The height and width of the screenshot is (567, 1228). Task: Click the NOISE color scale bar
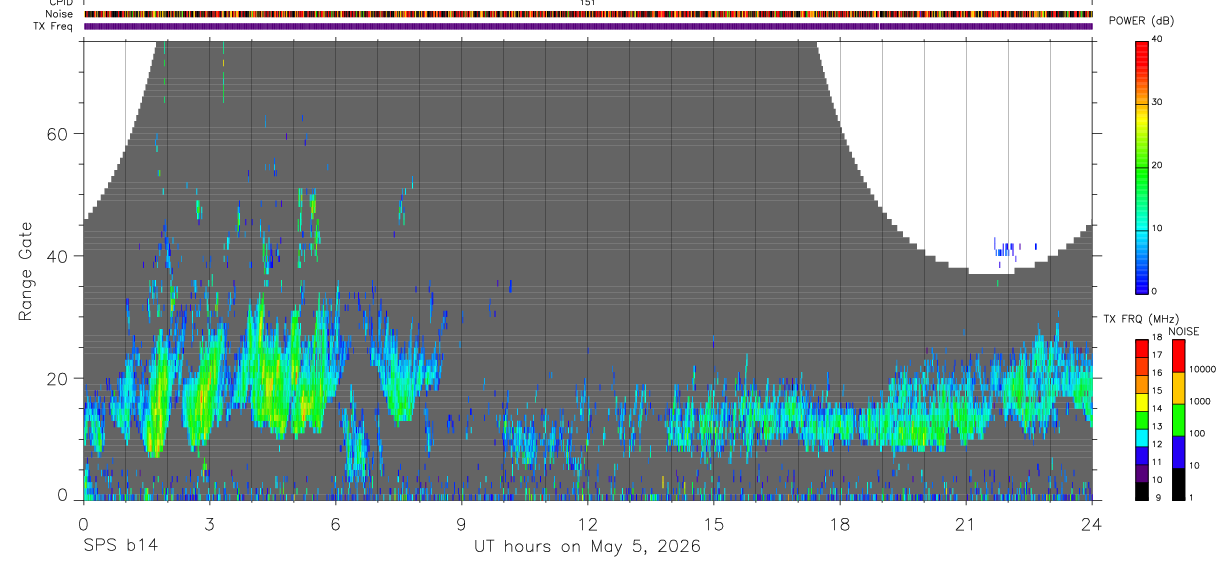[1179, 420]
